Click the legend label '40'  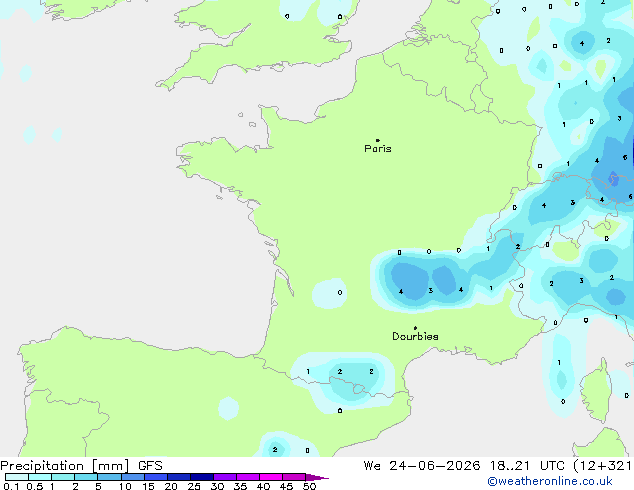click(263, 486)
